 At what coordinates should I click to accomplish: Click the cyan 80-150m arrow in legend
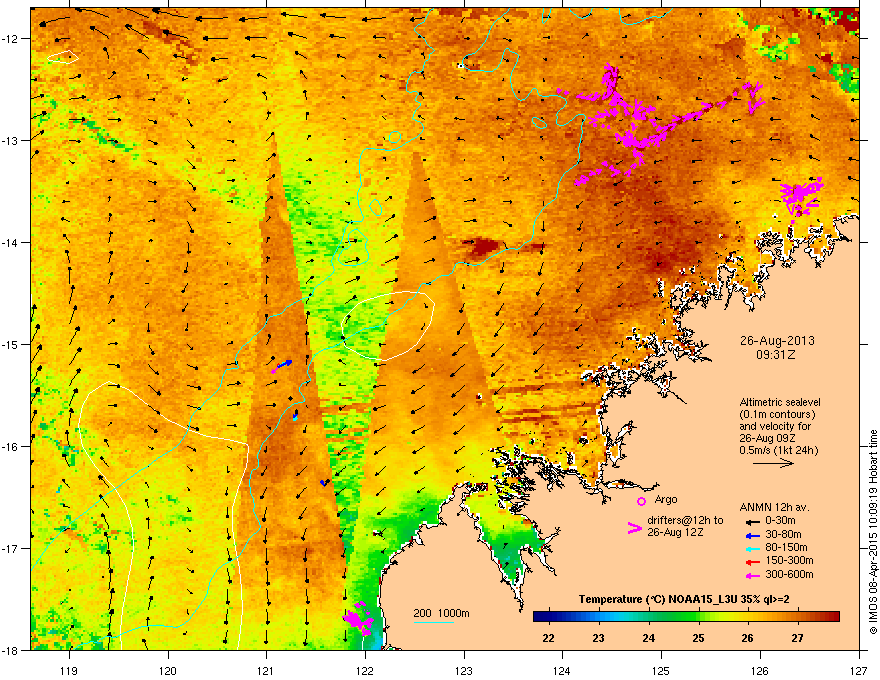tap(752, 548)
